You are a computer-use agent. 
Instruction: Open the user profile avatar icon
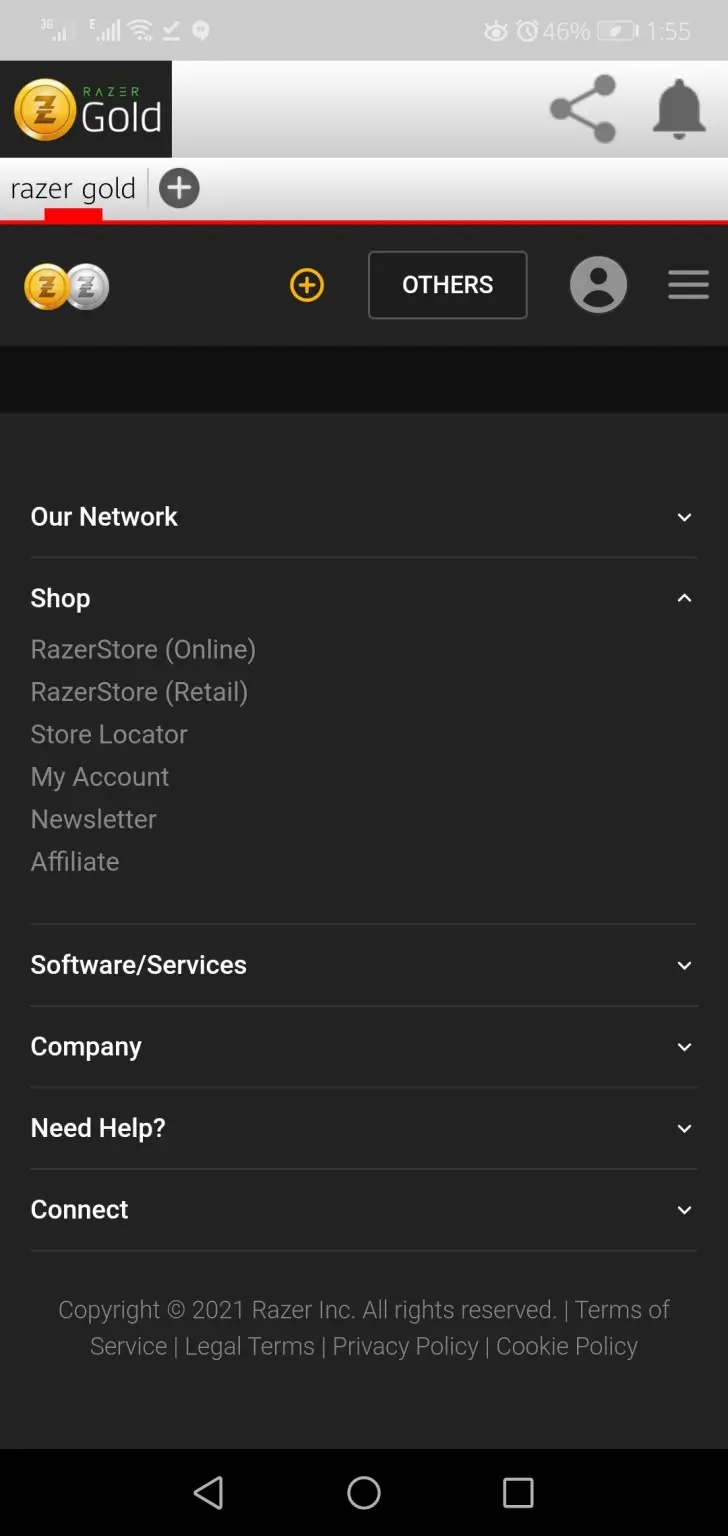click(598, 286)
